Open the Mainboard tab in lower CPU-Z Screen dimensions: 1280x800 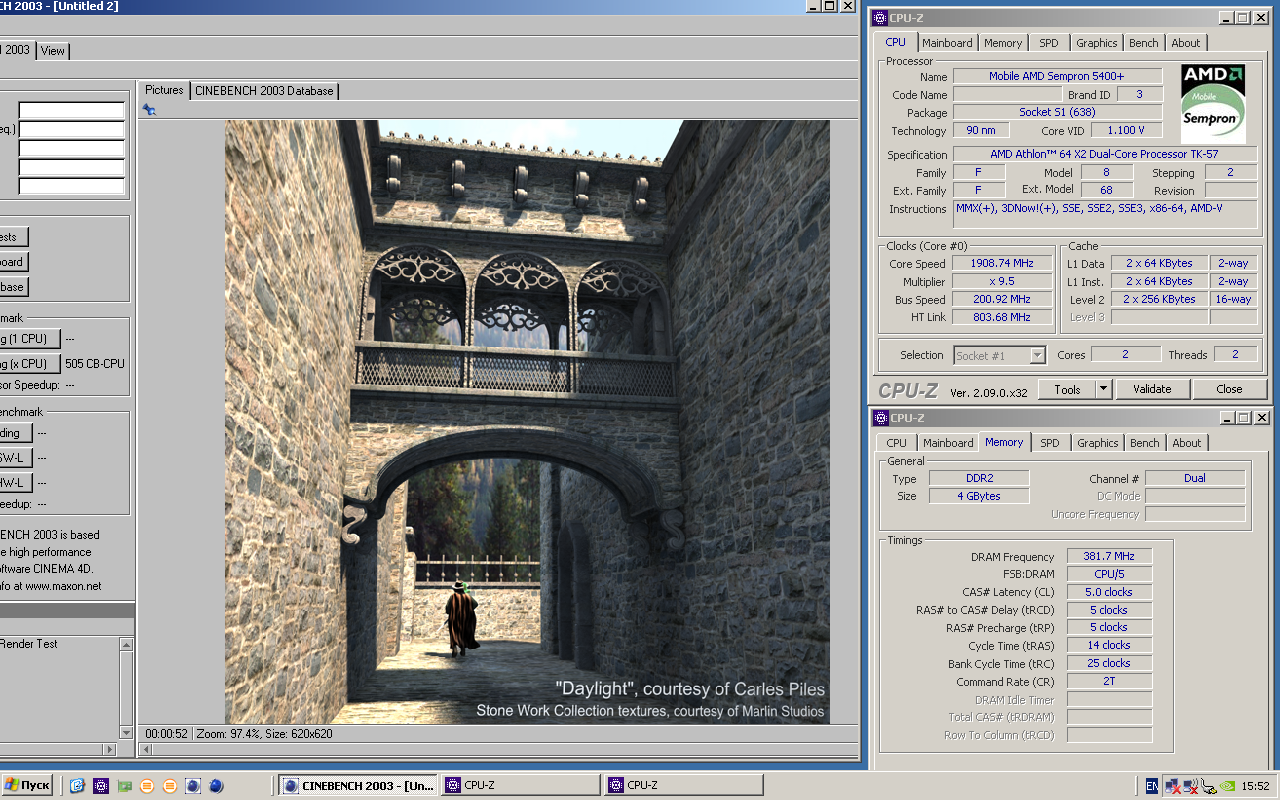click(x=948, y=443)
